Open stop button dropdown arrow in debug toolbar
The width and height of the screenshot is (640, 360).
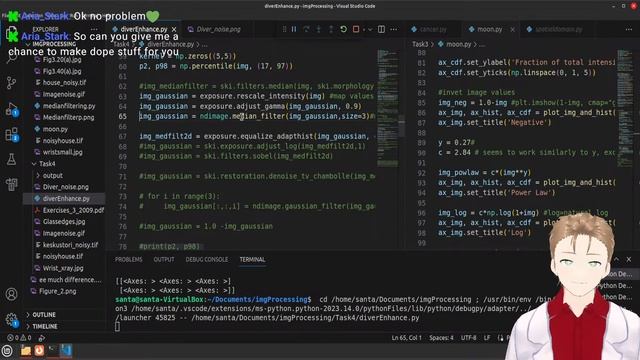point(370,29)
